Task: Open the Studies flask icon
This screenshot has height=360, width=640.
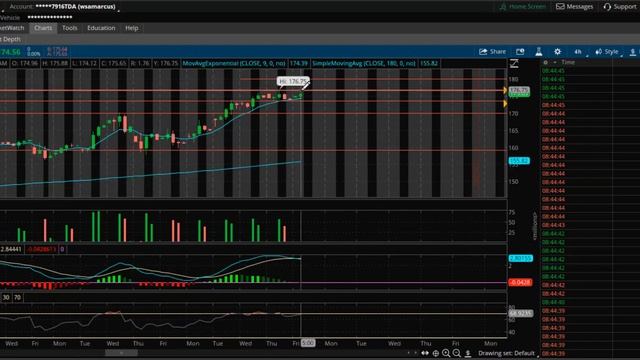Action: tap(539, 52)
